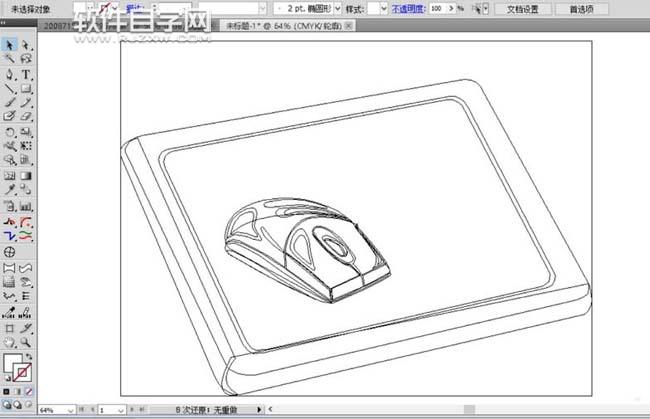Activate the Type (T) tool
Screen dimensions: 650x419
pos(26,74)
